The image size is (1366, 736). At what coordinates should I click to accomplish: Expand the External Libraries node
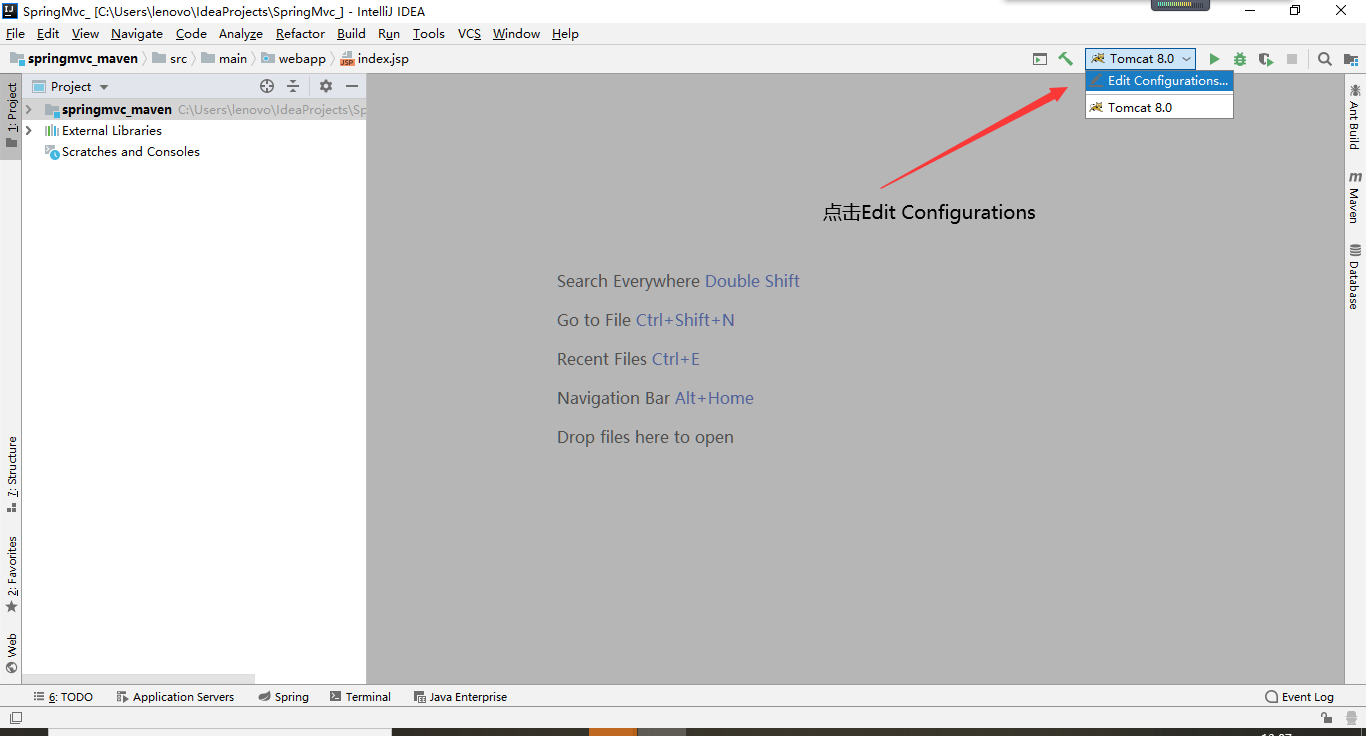click(29, 130)
